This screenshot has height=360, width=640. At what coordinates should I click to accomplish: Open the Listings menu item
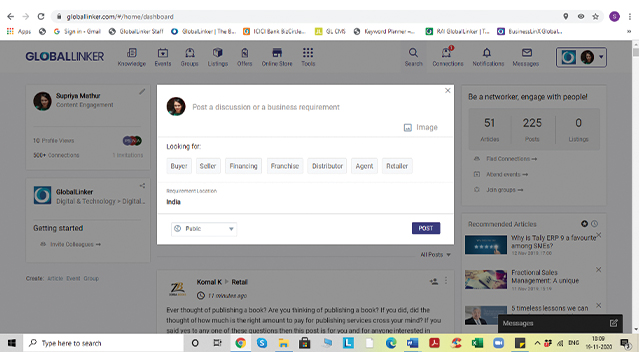click(x=218, y=57)
